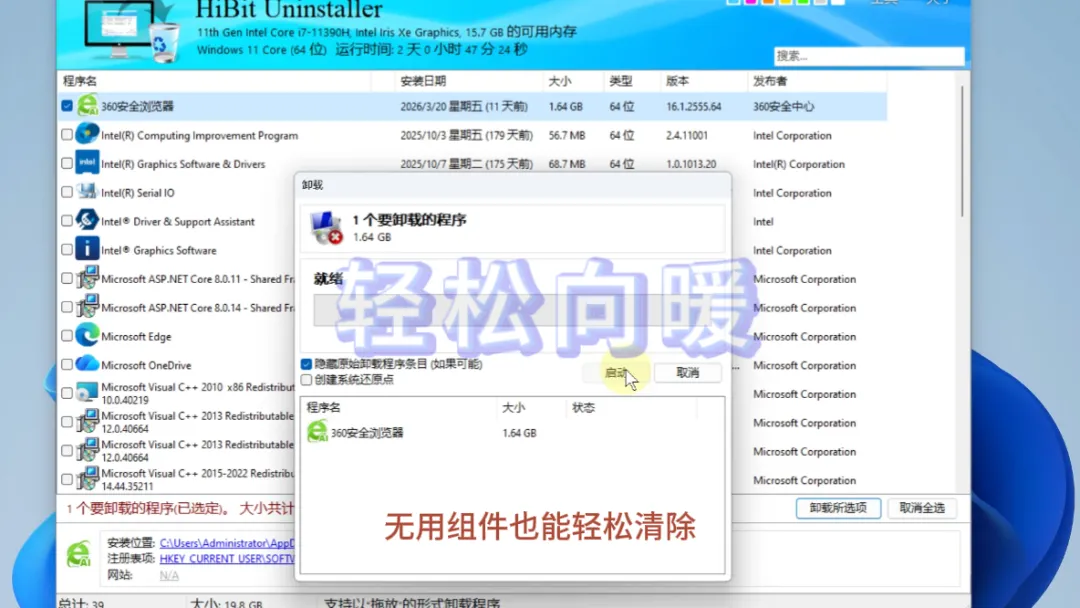Image resolution: width=1080 pixels, height=608 pixels.
Task: Sort by the 发布者 column header
Action: coord(817,81)
